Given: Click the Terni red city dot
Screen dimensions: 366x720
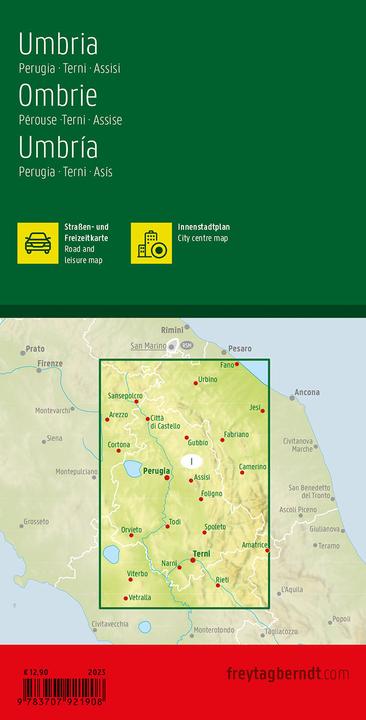Looking at the screenshot, I should click(x=193, y=560).
